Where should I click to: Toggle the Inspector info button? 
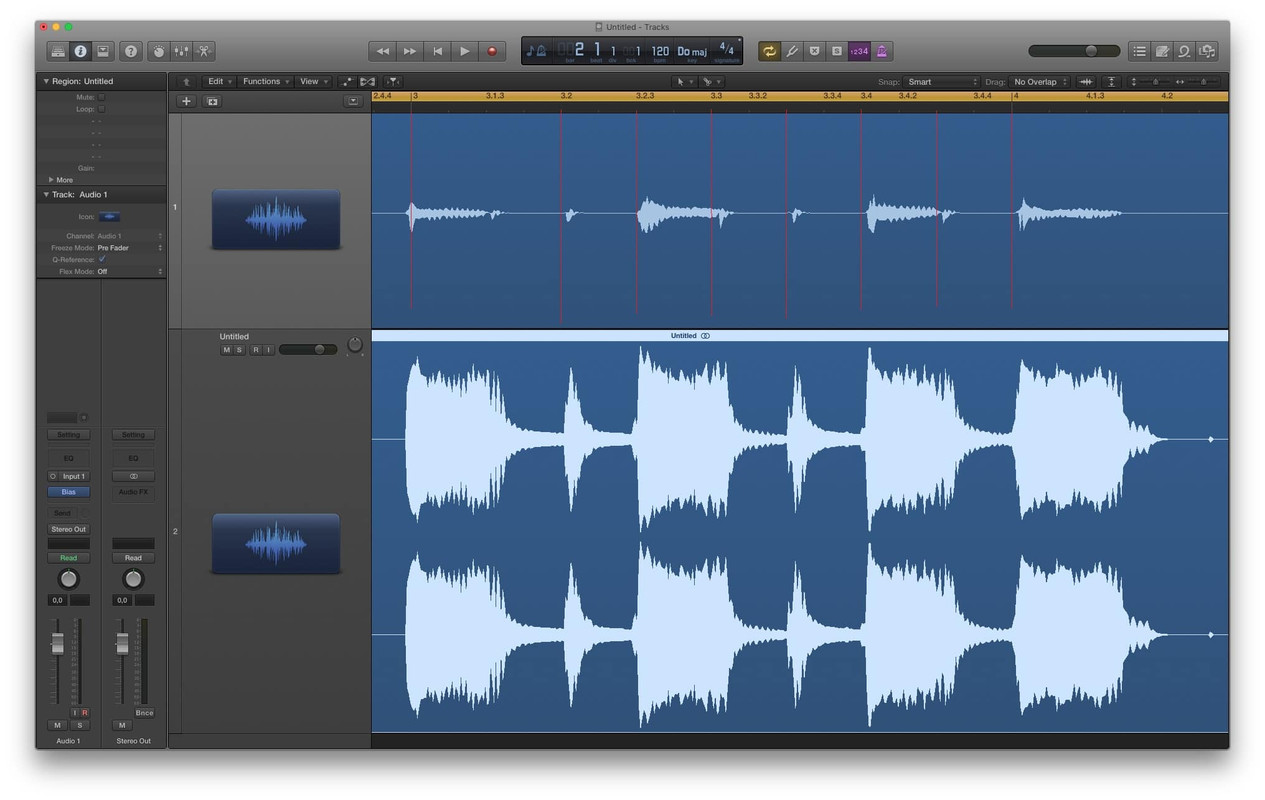[x=80, y=51]
